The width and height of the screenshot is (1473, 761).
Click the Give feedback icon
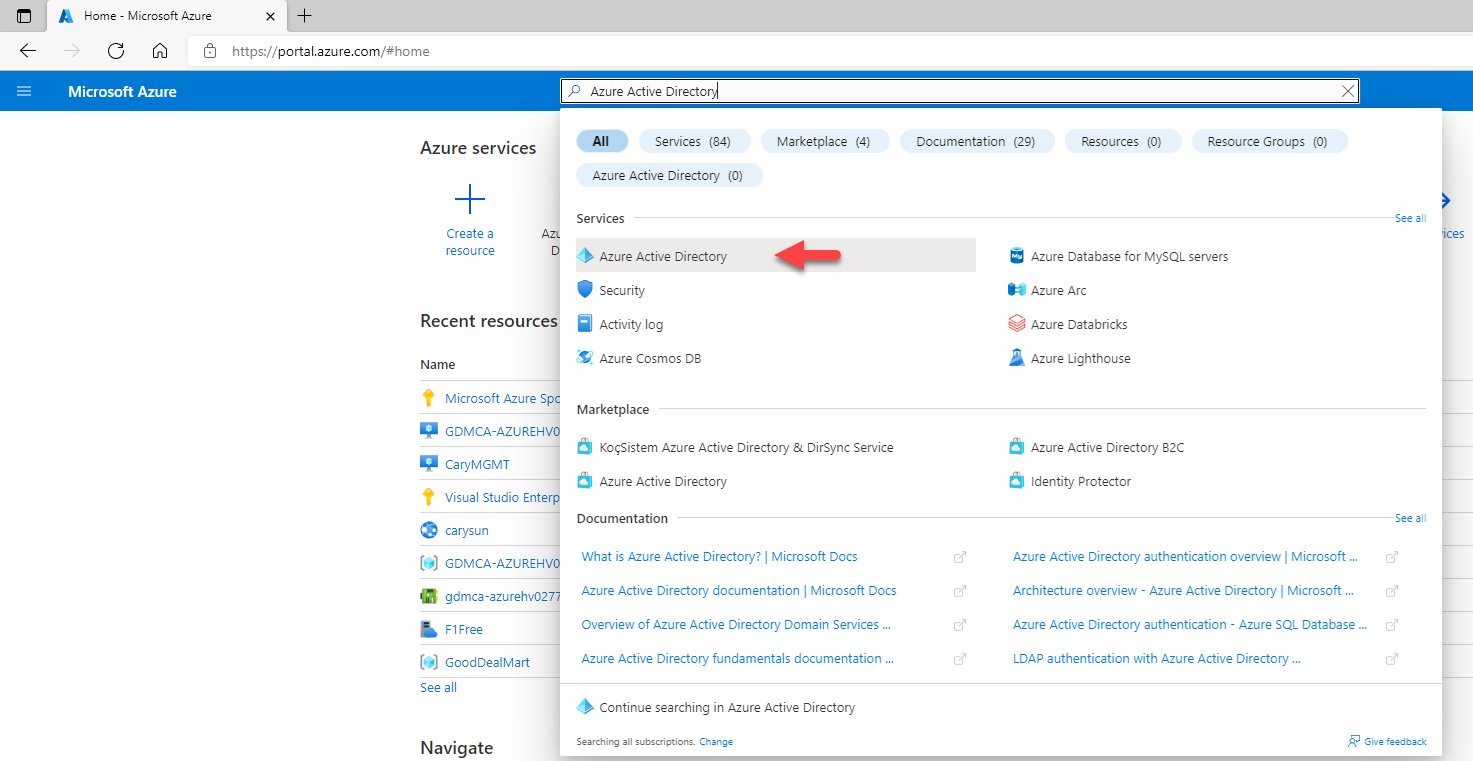(1354, 741)
